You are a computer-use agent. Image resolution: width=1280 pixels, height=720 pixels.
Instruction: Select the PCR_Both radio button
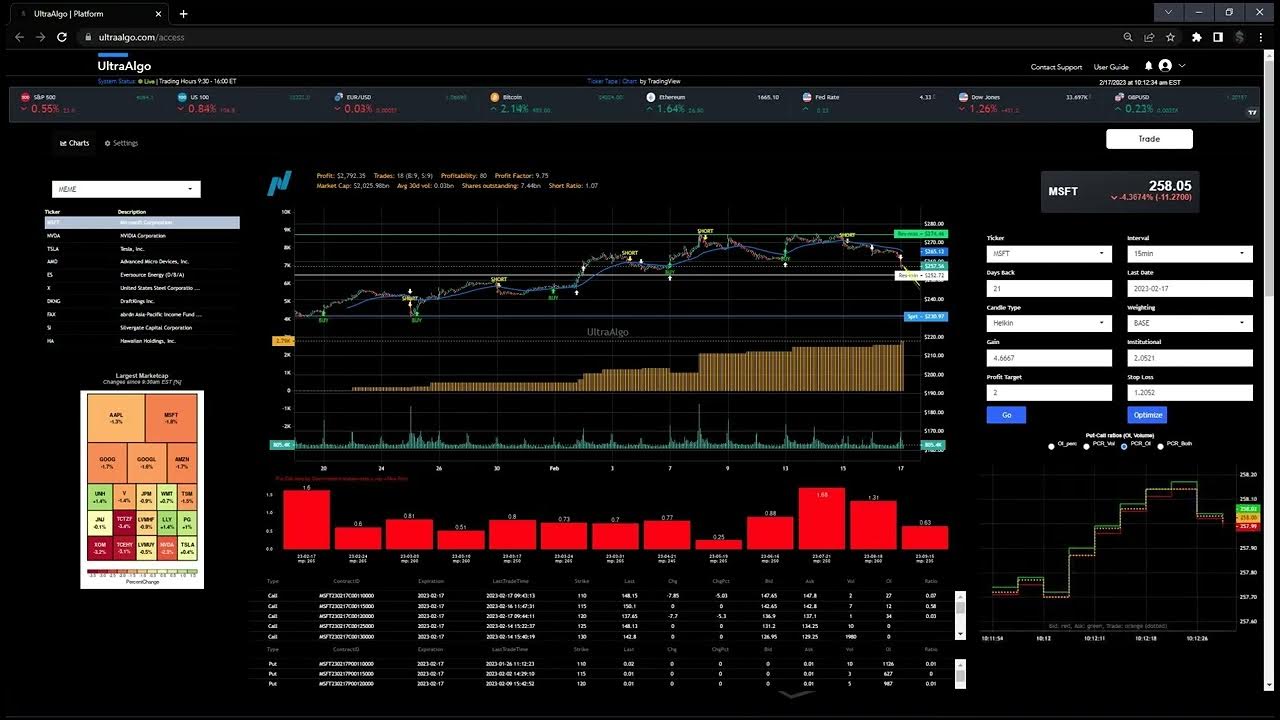[1160, 446]
